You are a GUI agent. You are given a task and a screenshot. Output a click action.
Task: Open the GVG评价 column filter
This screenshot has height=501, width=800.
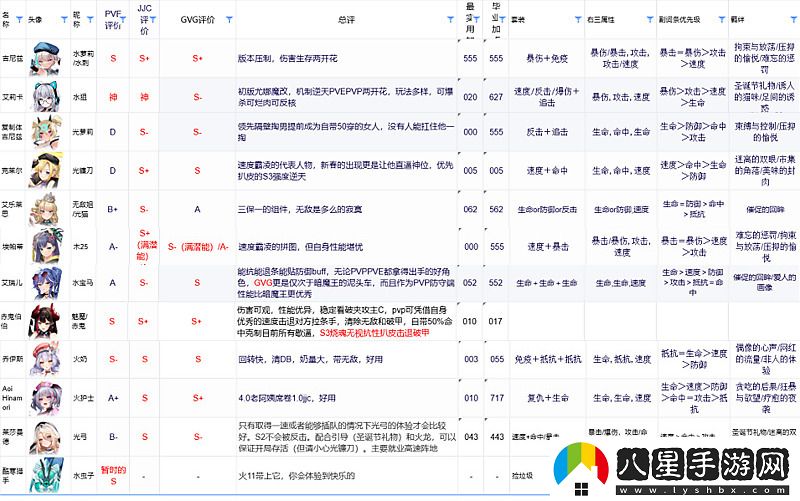[x=230, y=20]
